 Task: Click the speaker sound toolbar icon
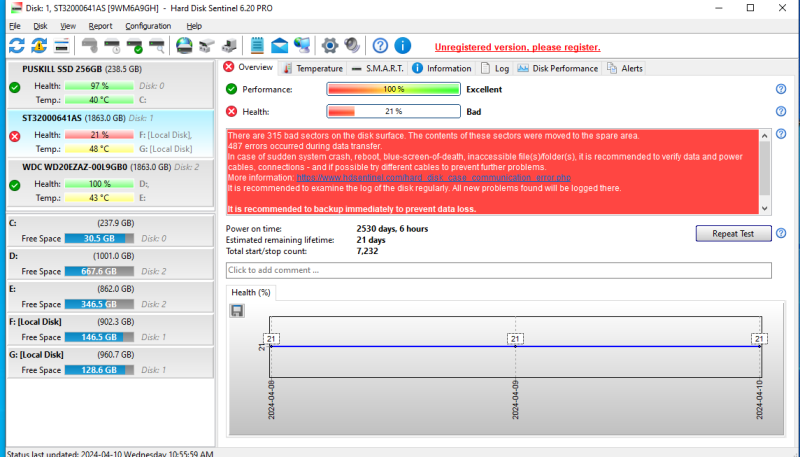pos(352,46)
